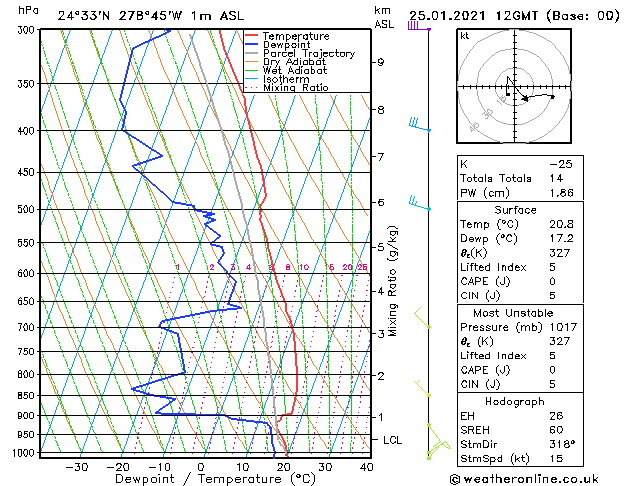Click the 'Most Unstable' section heading
The image size is (629, 486).
pos(513,313)
